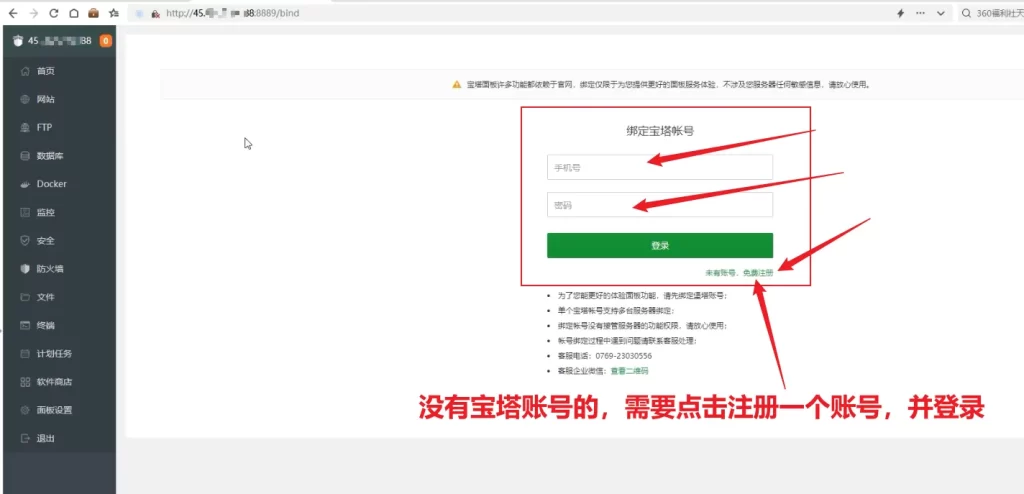The image size is (1024, 494).
Task: Click the browser home icon
Action: pos(74,13)
